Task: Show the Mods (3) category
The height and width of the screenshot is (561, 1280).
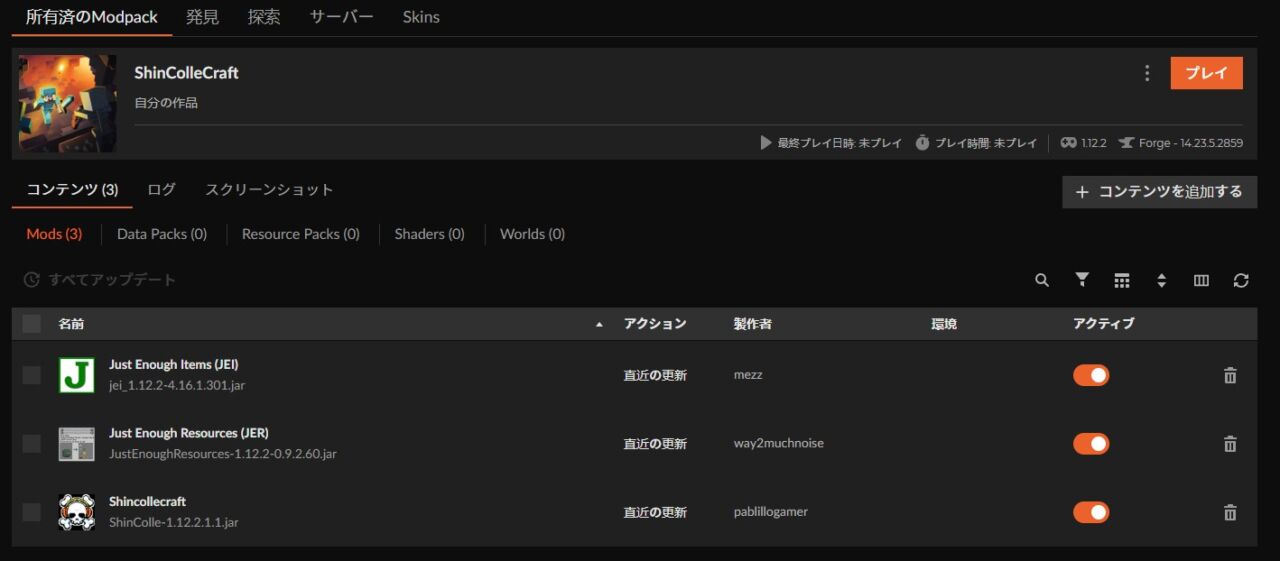Action: coord(54,234)
